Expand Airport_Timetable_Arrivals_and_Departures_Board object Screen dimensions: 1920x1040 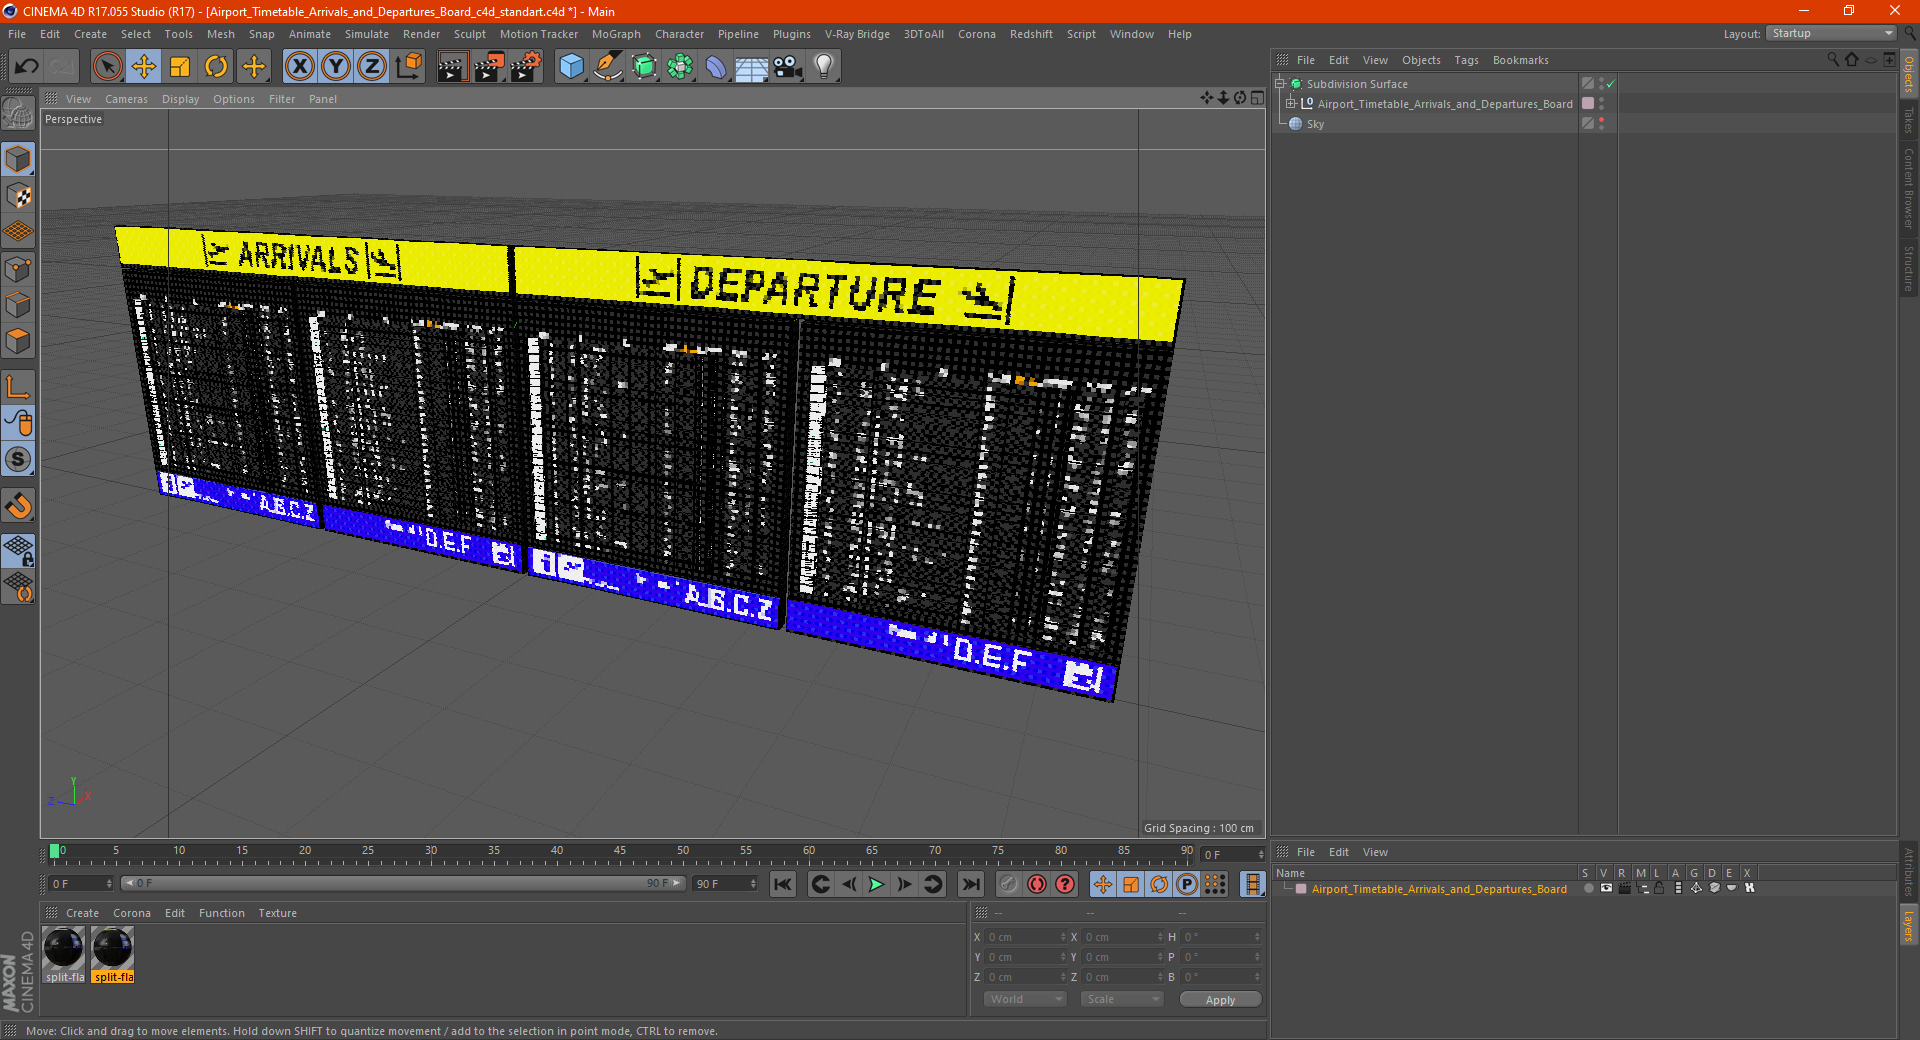[x=1291, y=104]
